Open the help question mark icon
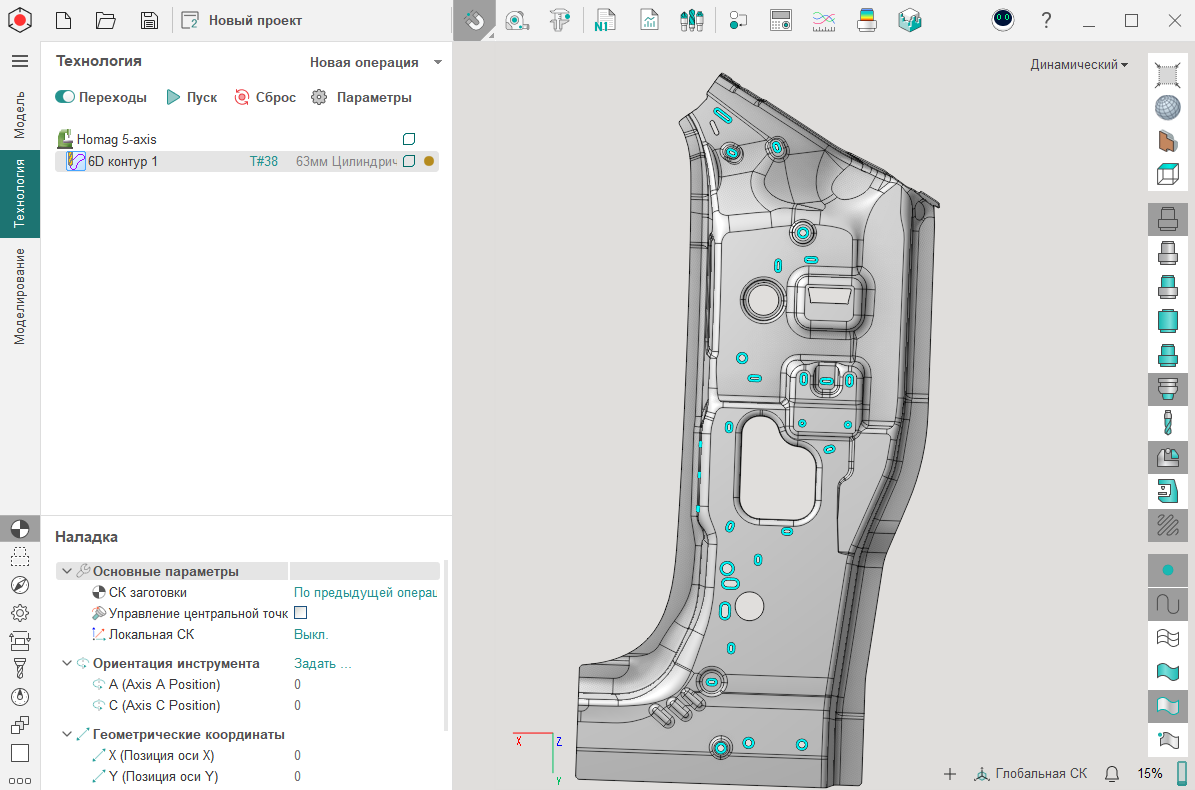The width and height of the screenshot is (1195, 790). (x=1046, y=20)
